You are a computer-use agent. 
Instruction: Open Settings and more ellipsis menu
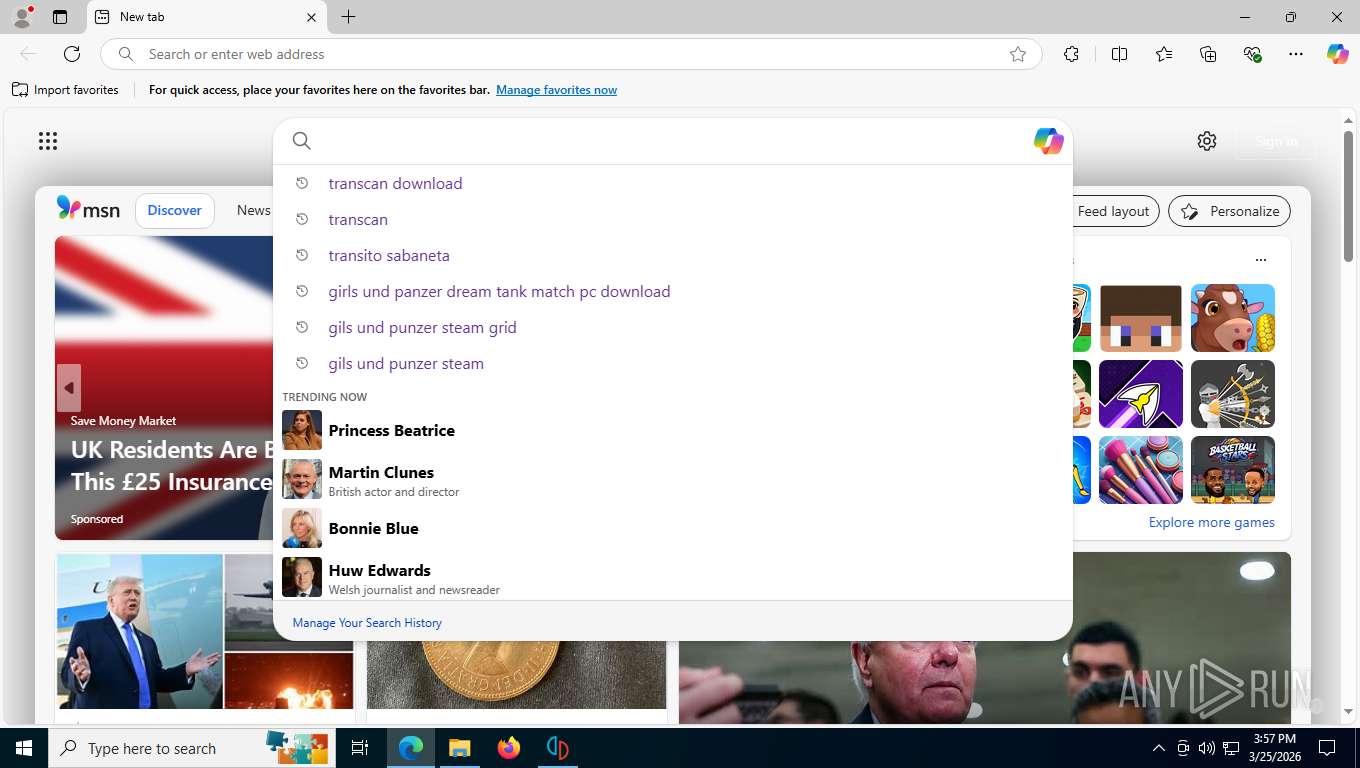click(1296, 54)
